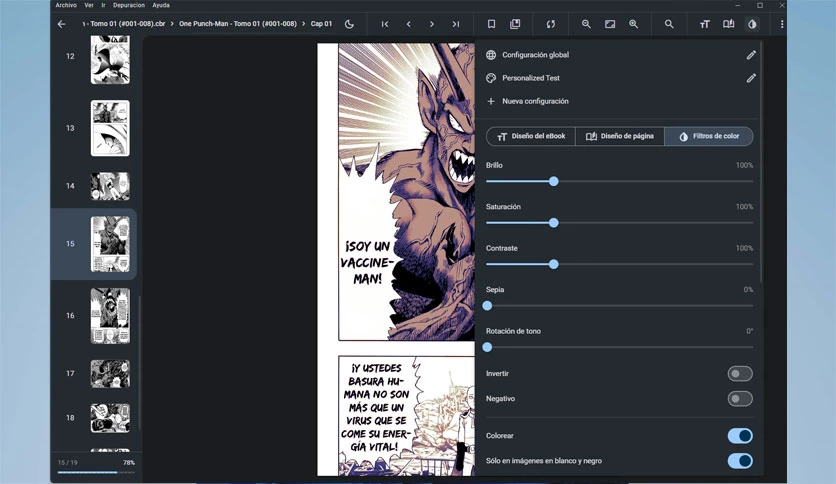Open color filters icon in toolbar
The image size is (836, 484).
coord(752,24)
